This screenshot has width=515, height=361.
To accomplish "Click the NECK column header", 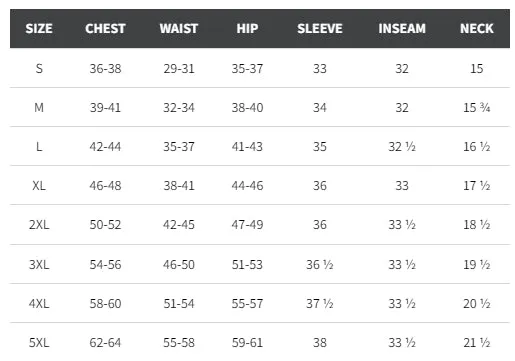I will (477, 29).
